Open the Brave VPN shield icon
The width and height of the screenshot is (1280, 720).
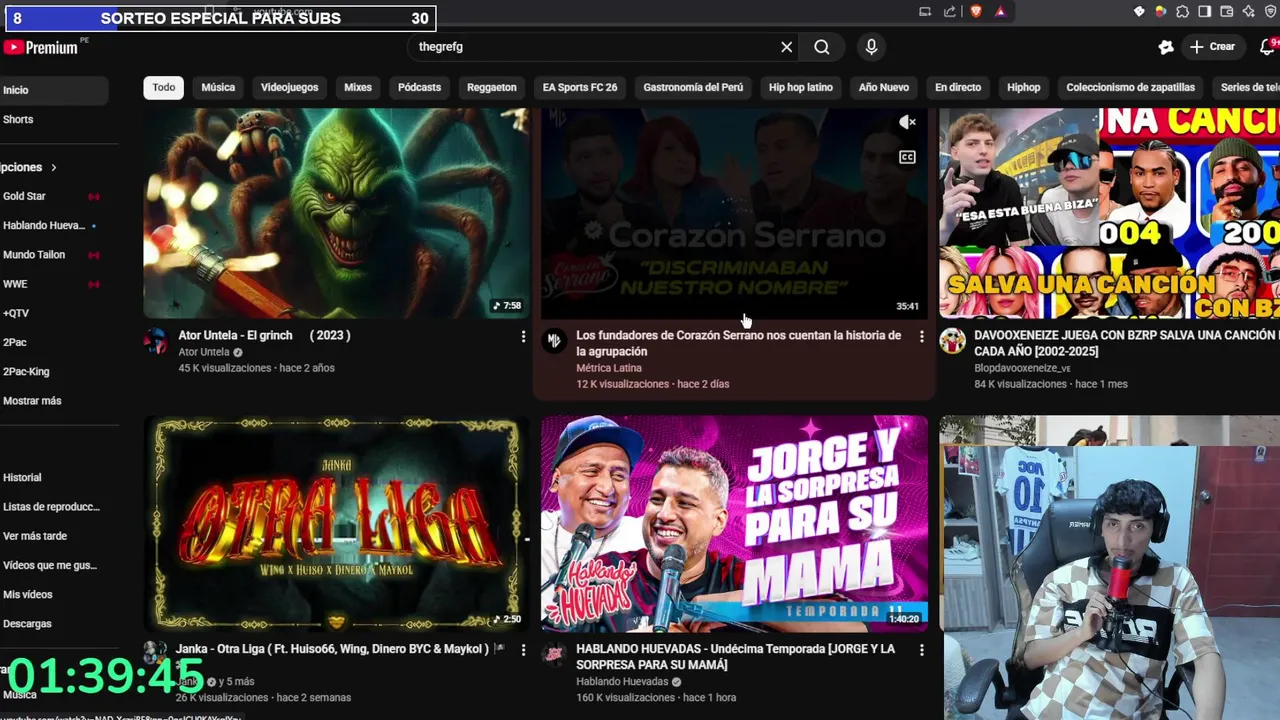[x=1271, y=12]
